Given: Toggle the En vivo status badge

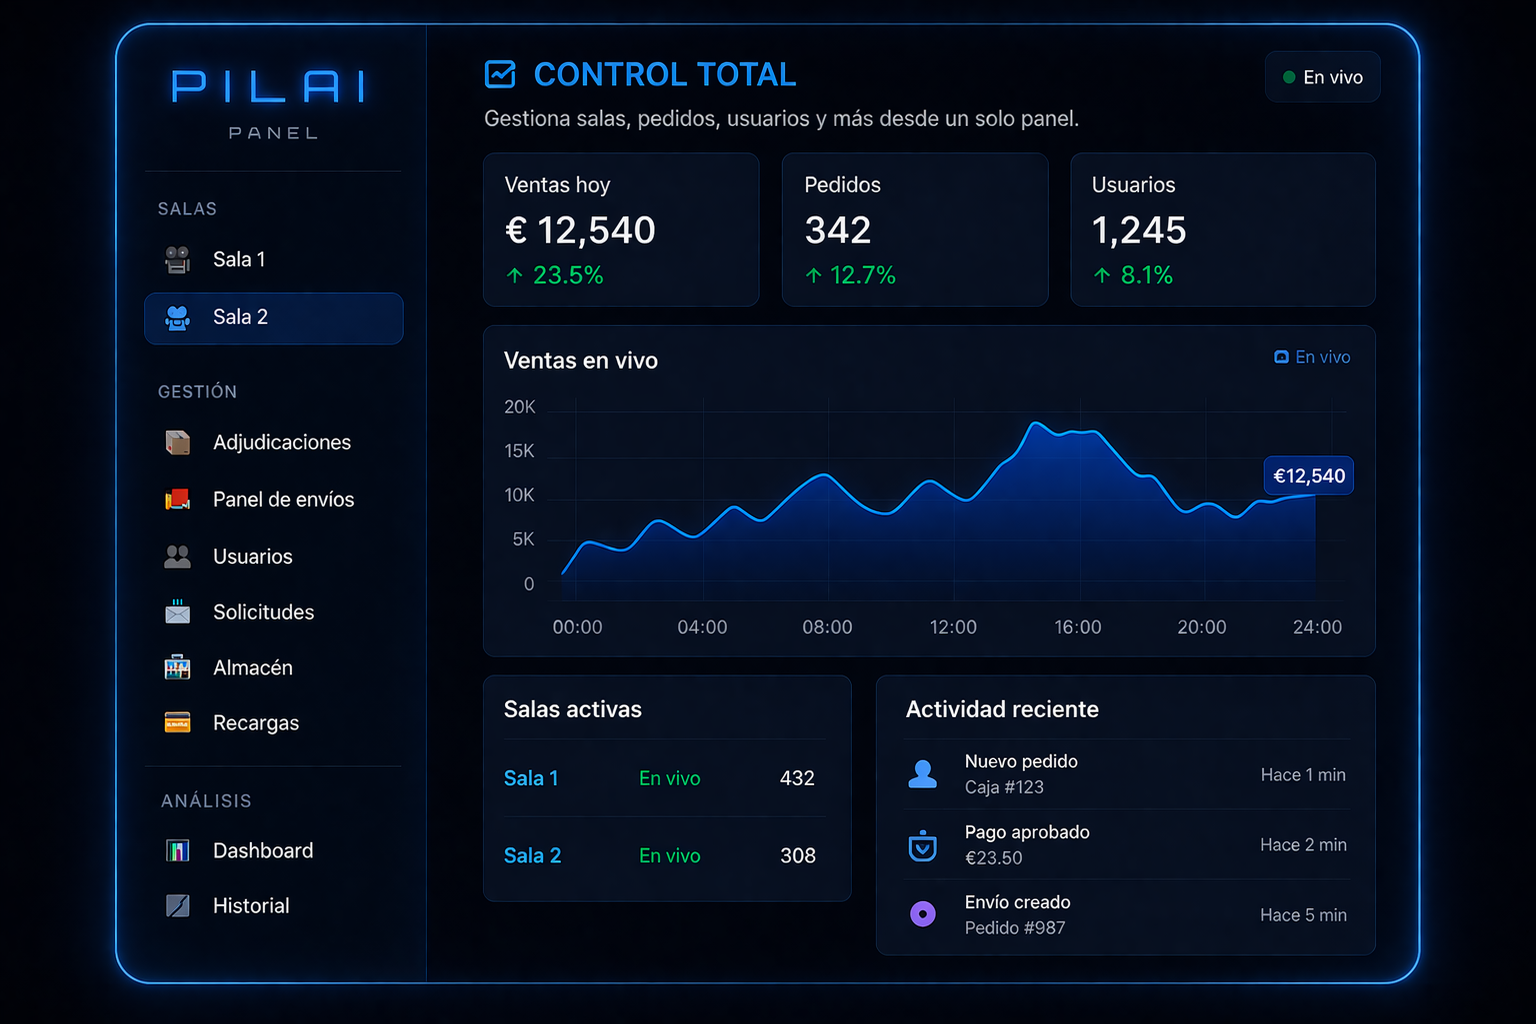Looking at the screenshot, I should tap(1322, 77).
